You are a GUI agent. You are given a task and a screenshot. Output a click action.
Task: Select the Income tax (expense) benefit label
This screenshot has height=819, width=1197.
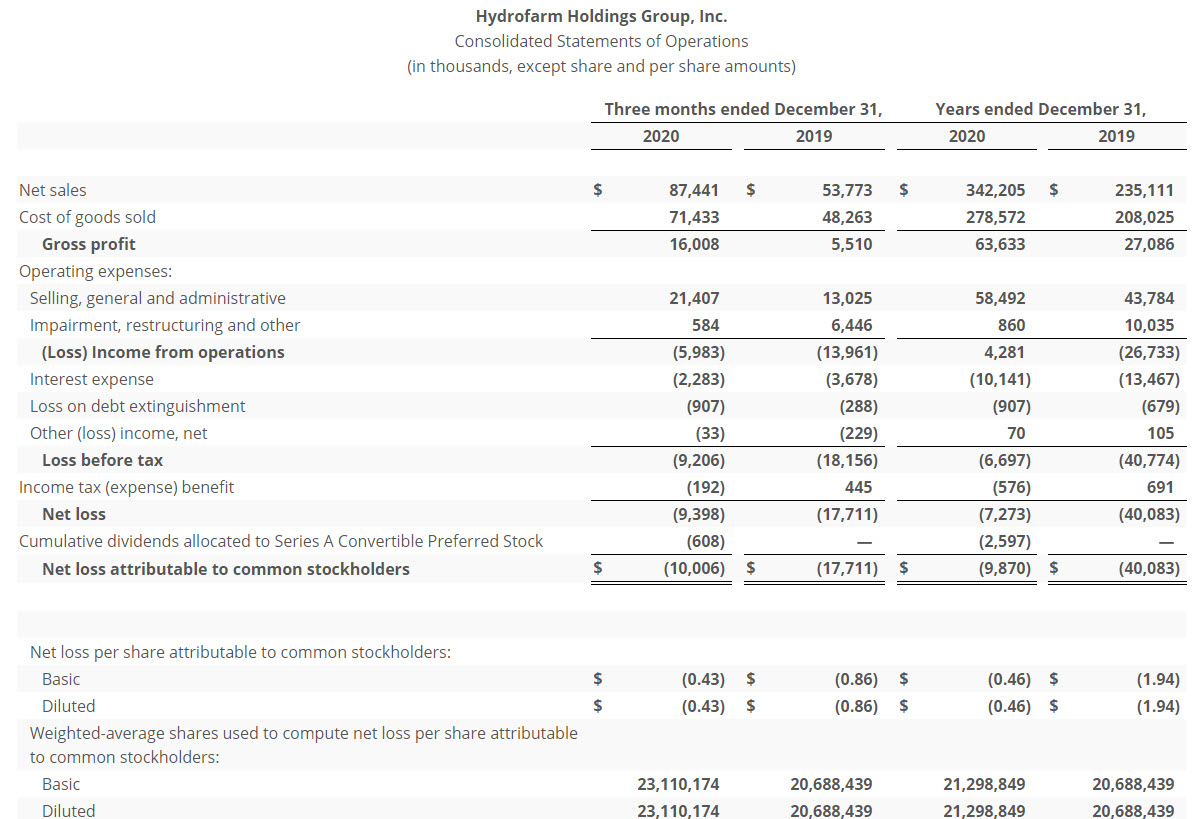pos(127,487)
